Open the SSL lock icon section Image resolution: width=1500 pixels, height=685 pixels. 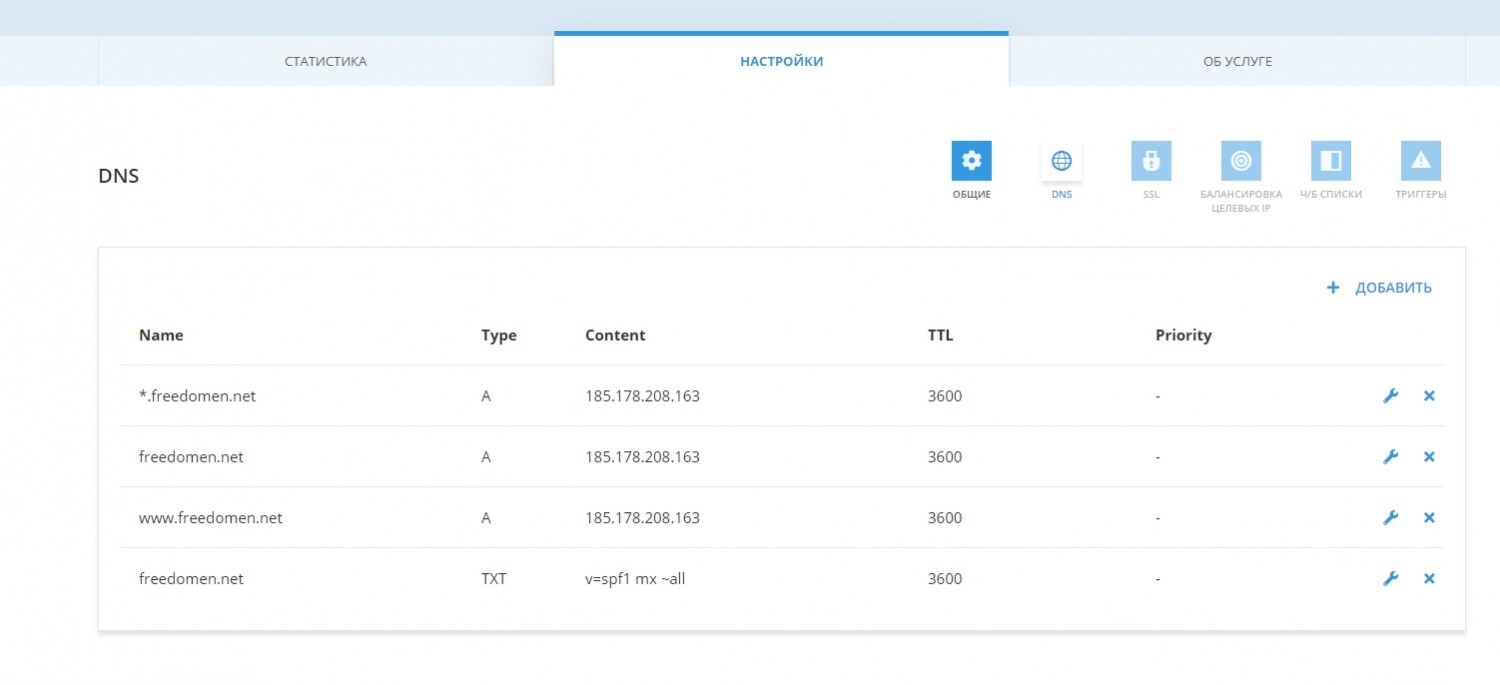click(1151, 161)
